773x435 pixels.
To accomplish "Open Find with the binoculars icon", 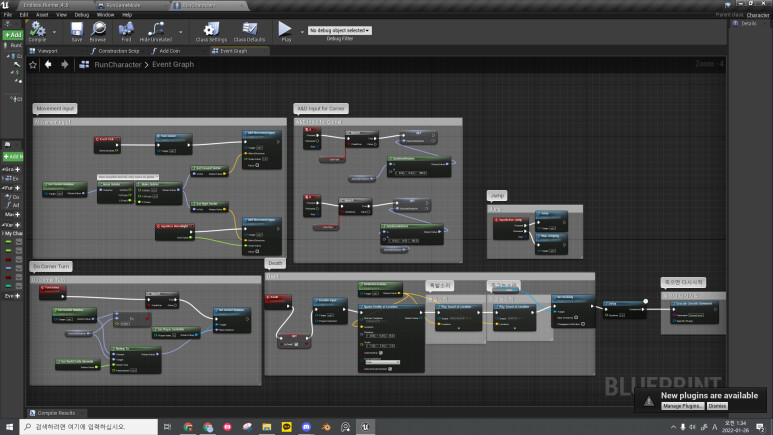I will pyautogui.click(x=126, y=30).
